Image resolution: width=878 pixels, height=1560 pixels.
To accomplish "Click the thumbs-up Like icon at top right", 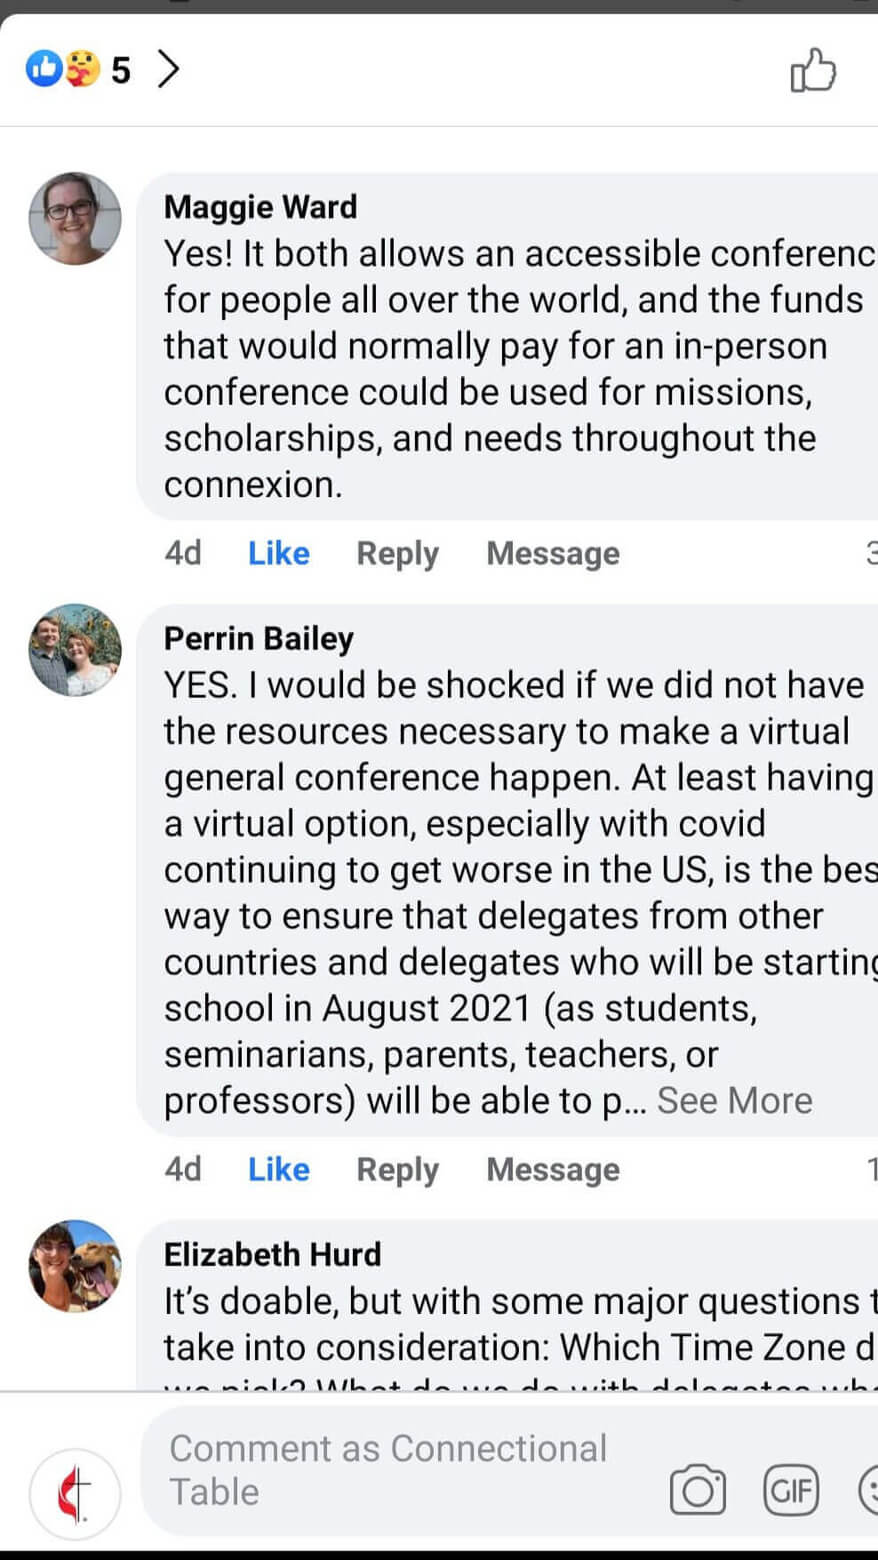I will click(813, 70).
